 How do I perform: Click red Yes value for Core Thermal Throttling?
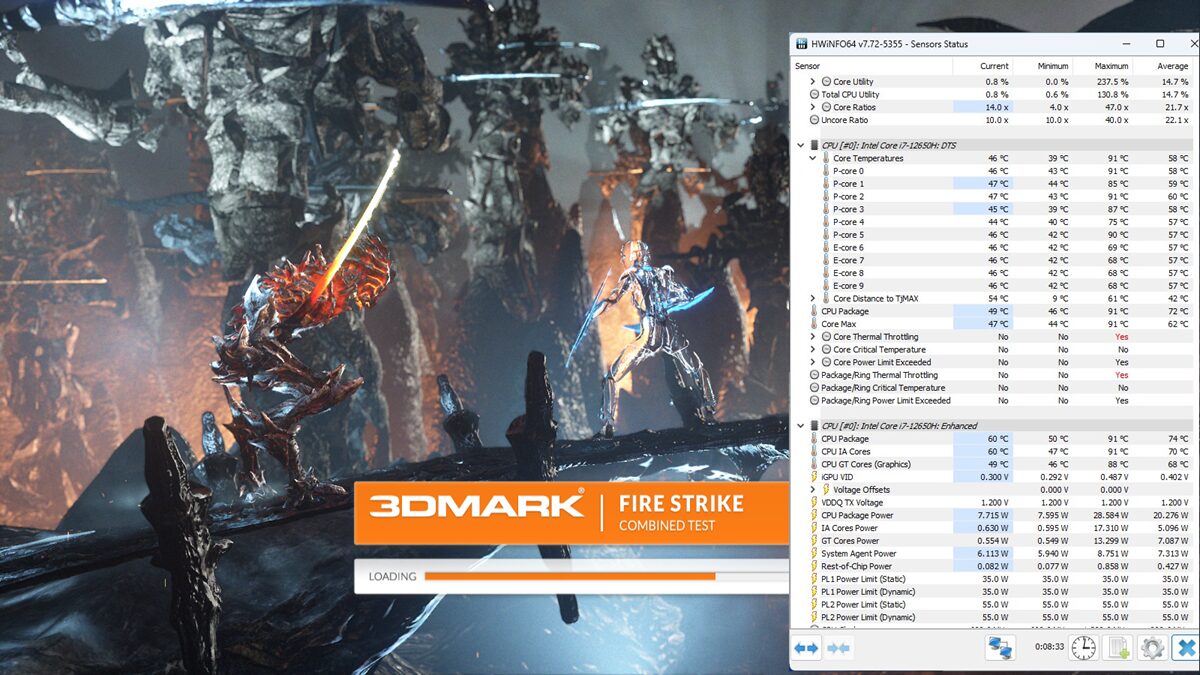tap(1121, 337)
